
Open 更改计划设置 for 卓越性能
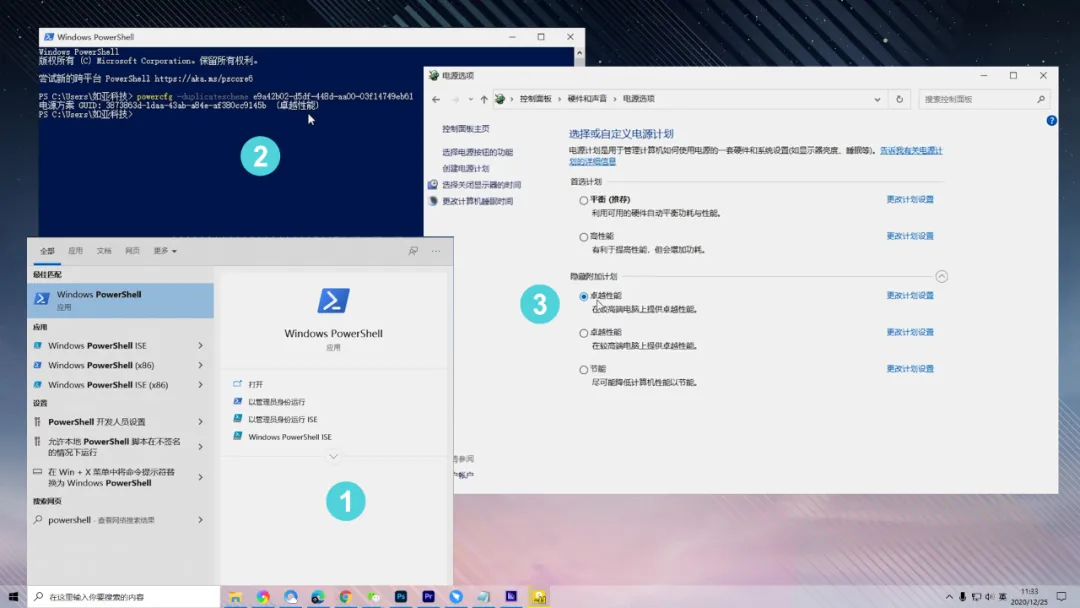point(910,296)
